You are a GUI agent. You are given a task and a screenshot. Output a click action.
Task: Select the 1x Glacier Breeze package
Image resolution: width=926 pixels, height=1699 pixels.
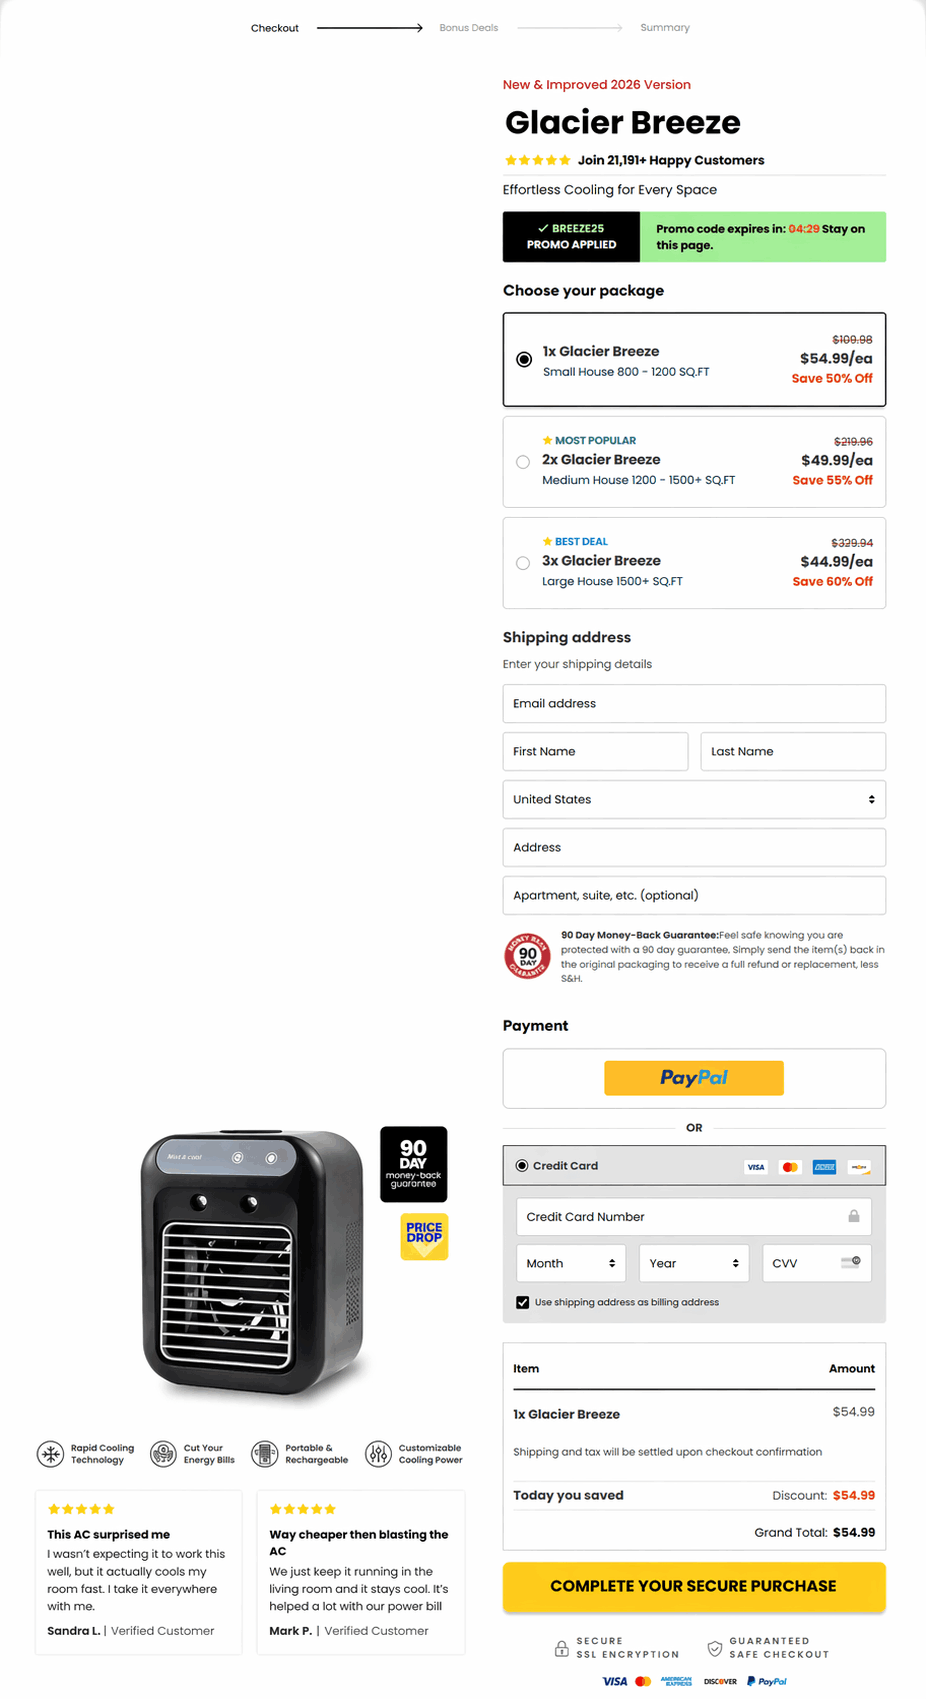[694, 359]
